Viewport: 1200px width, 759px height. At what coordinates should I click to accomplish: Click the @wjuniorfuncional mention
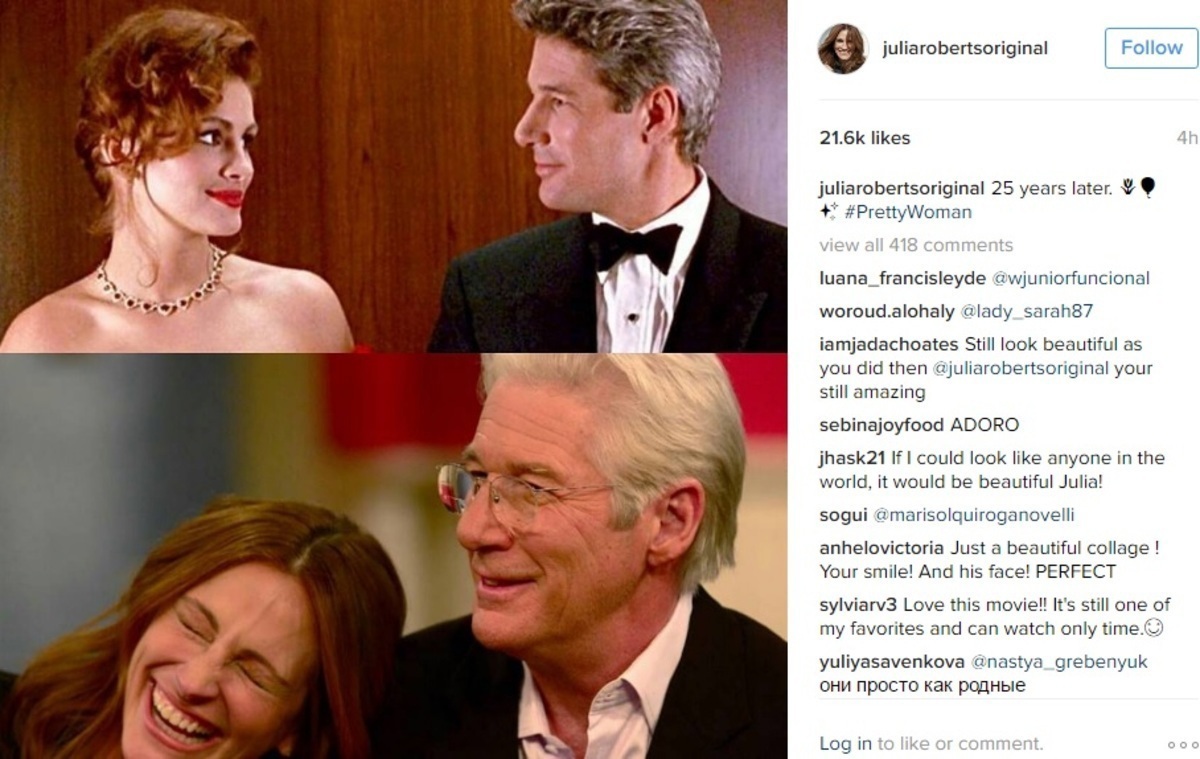coord(1071,278)
